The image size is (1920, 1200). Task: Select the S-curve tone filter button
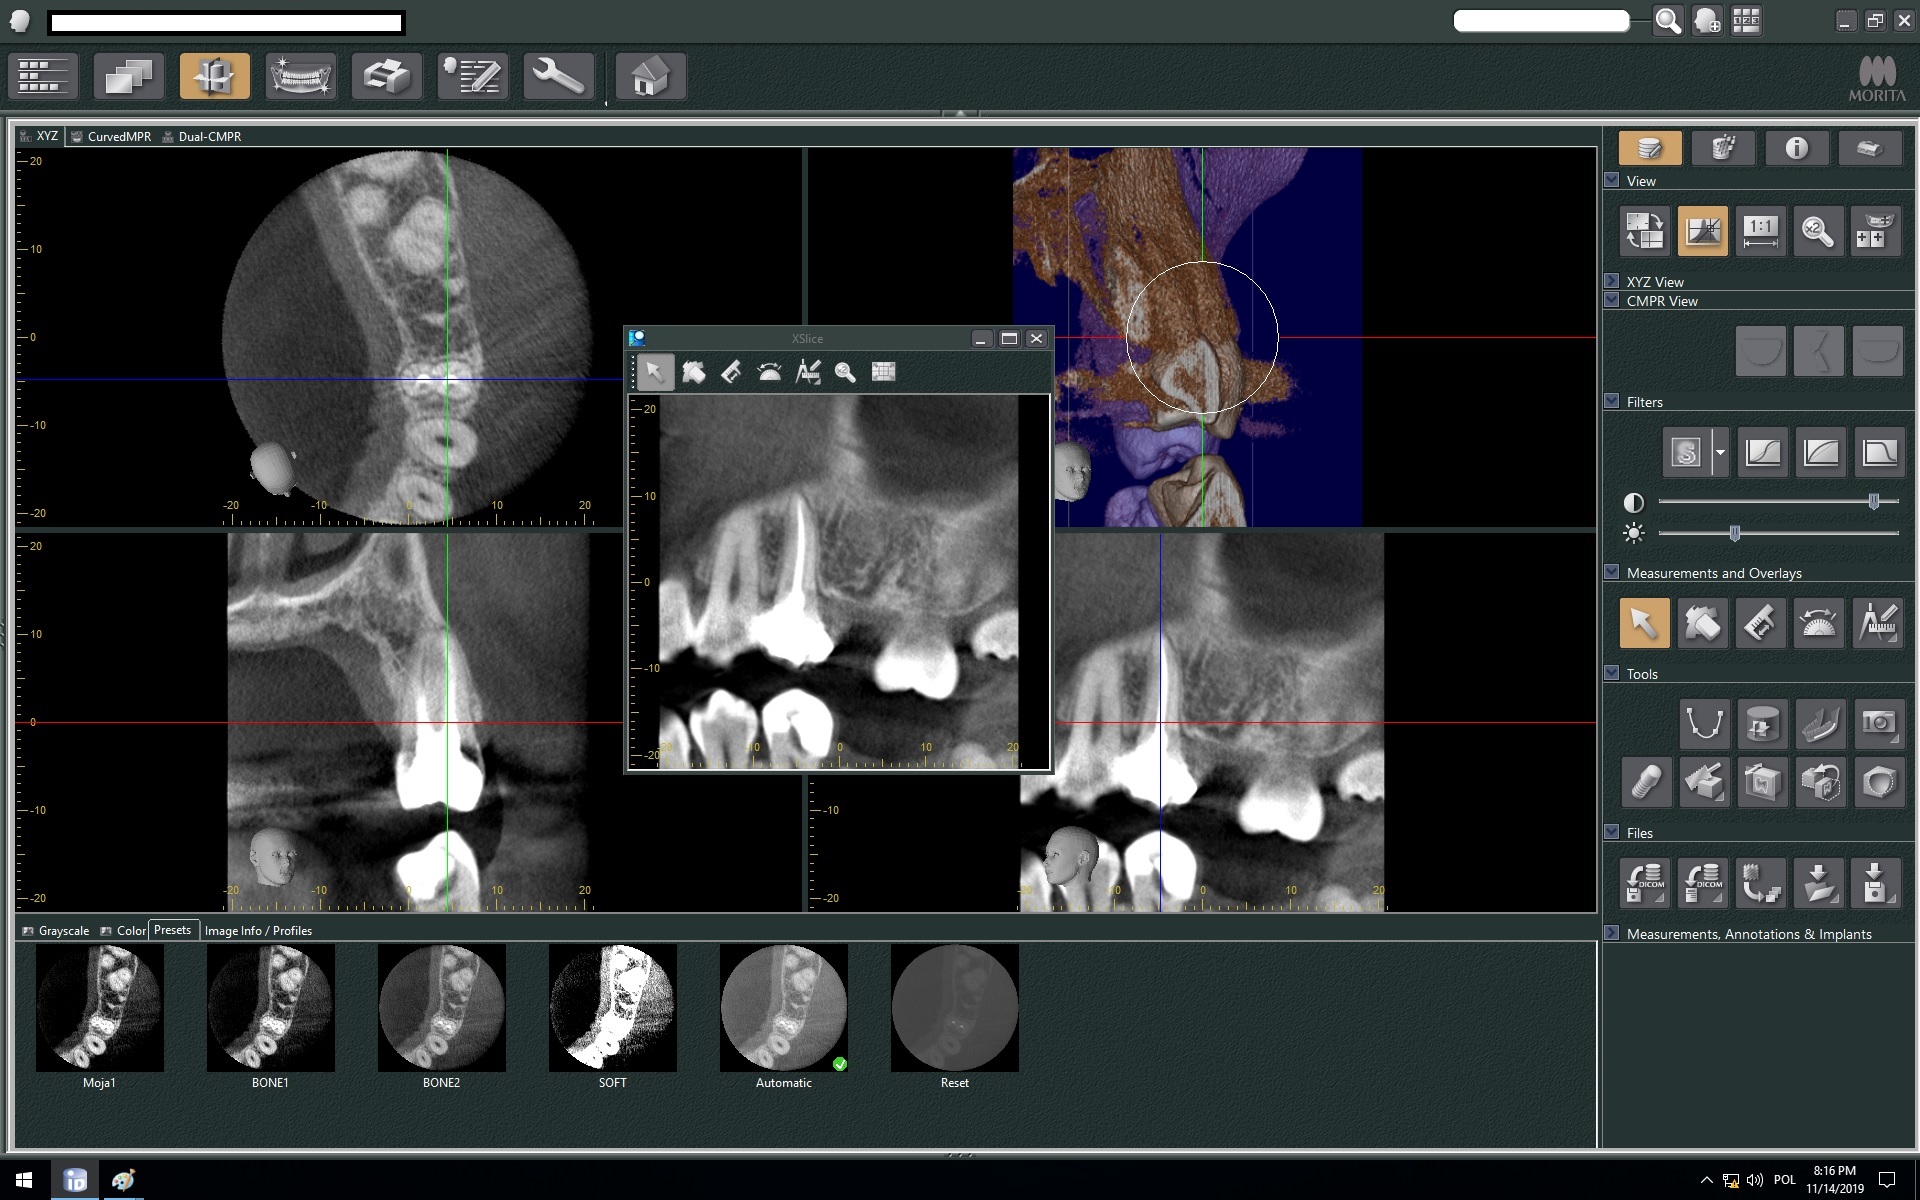(x=1762, y=453)
